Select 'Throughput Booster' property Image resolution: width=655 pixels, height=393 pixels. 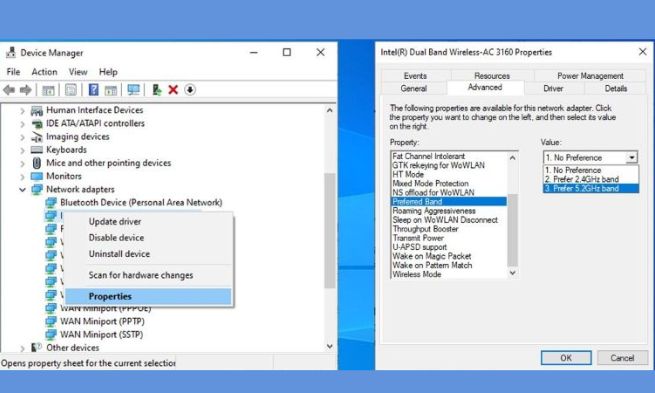pyautogui.click(x=425, y=229)
